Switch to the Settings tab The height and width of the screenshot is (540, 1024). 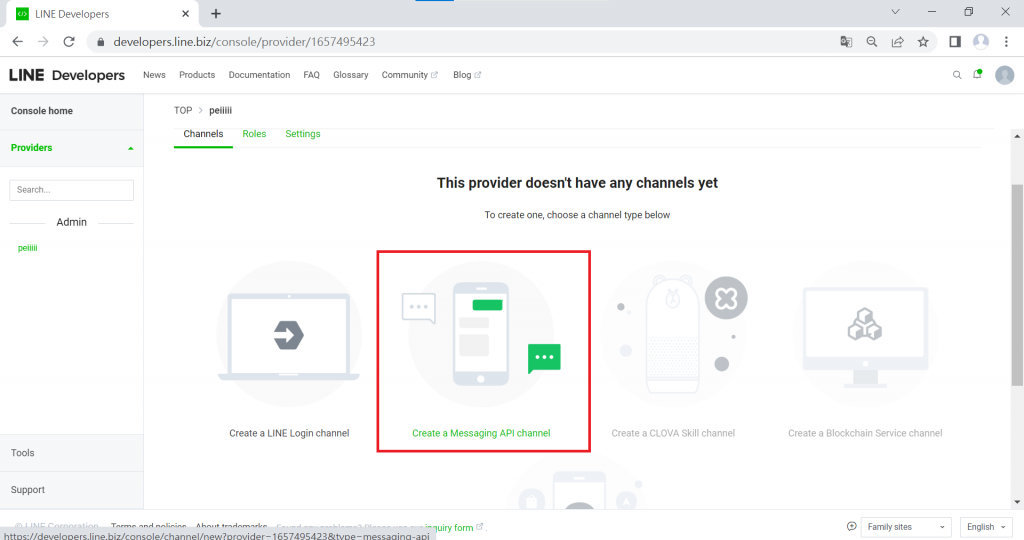pos(303,134)
